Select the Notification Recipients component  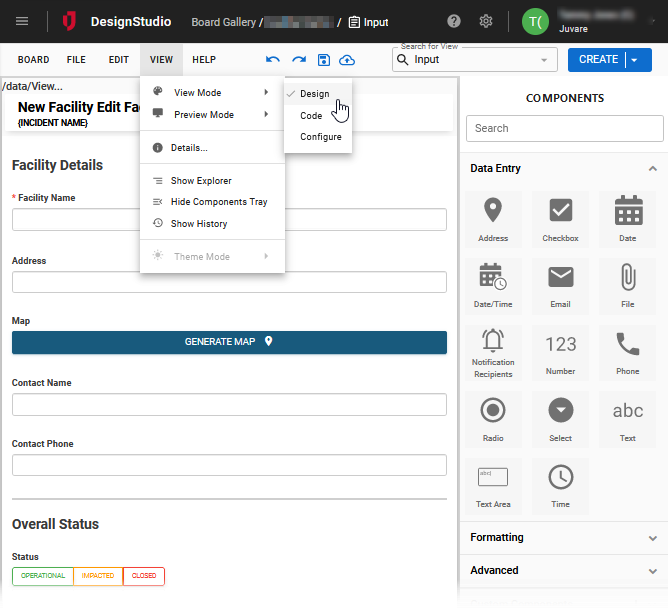click(x=493, y=352)
